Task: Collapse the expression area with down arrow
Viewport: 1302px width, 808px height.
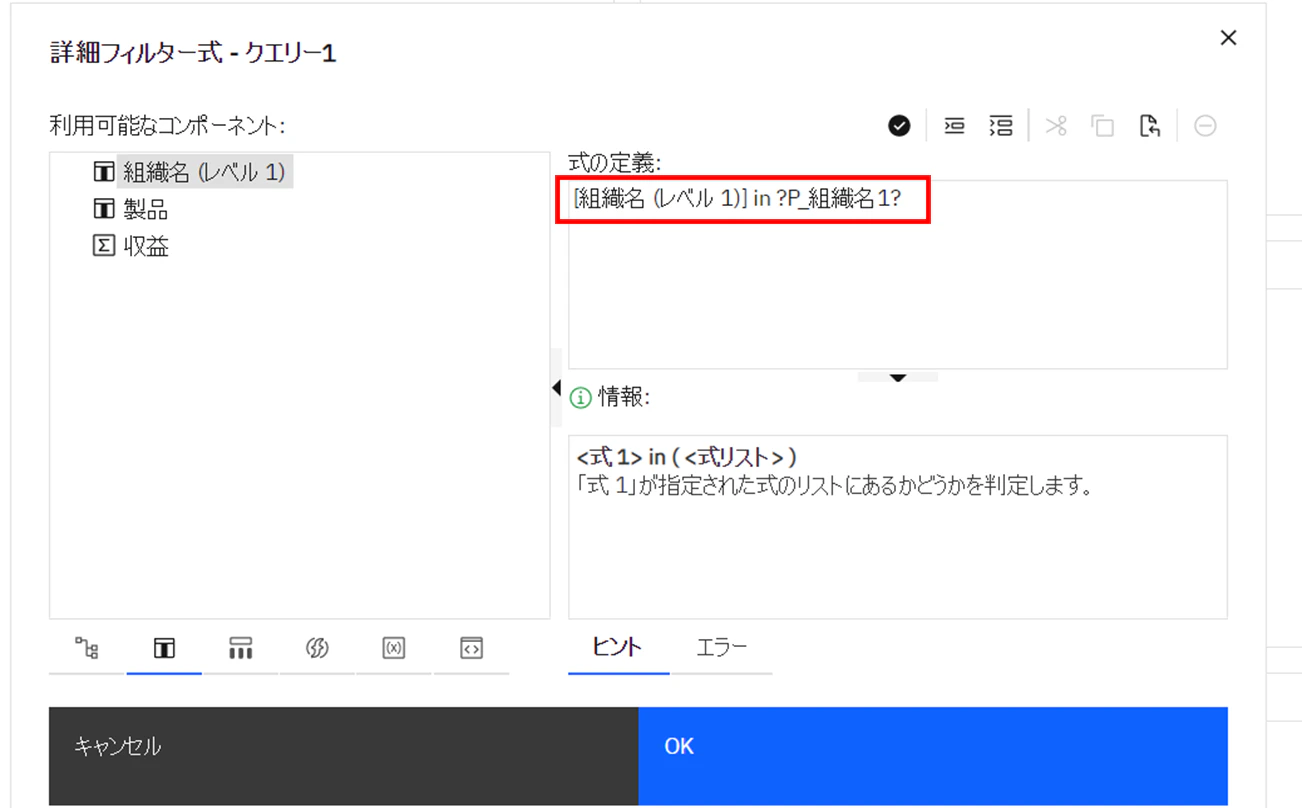Action: (897, 377)
